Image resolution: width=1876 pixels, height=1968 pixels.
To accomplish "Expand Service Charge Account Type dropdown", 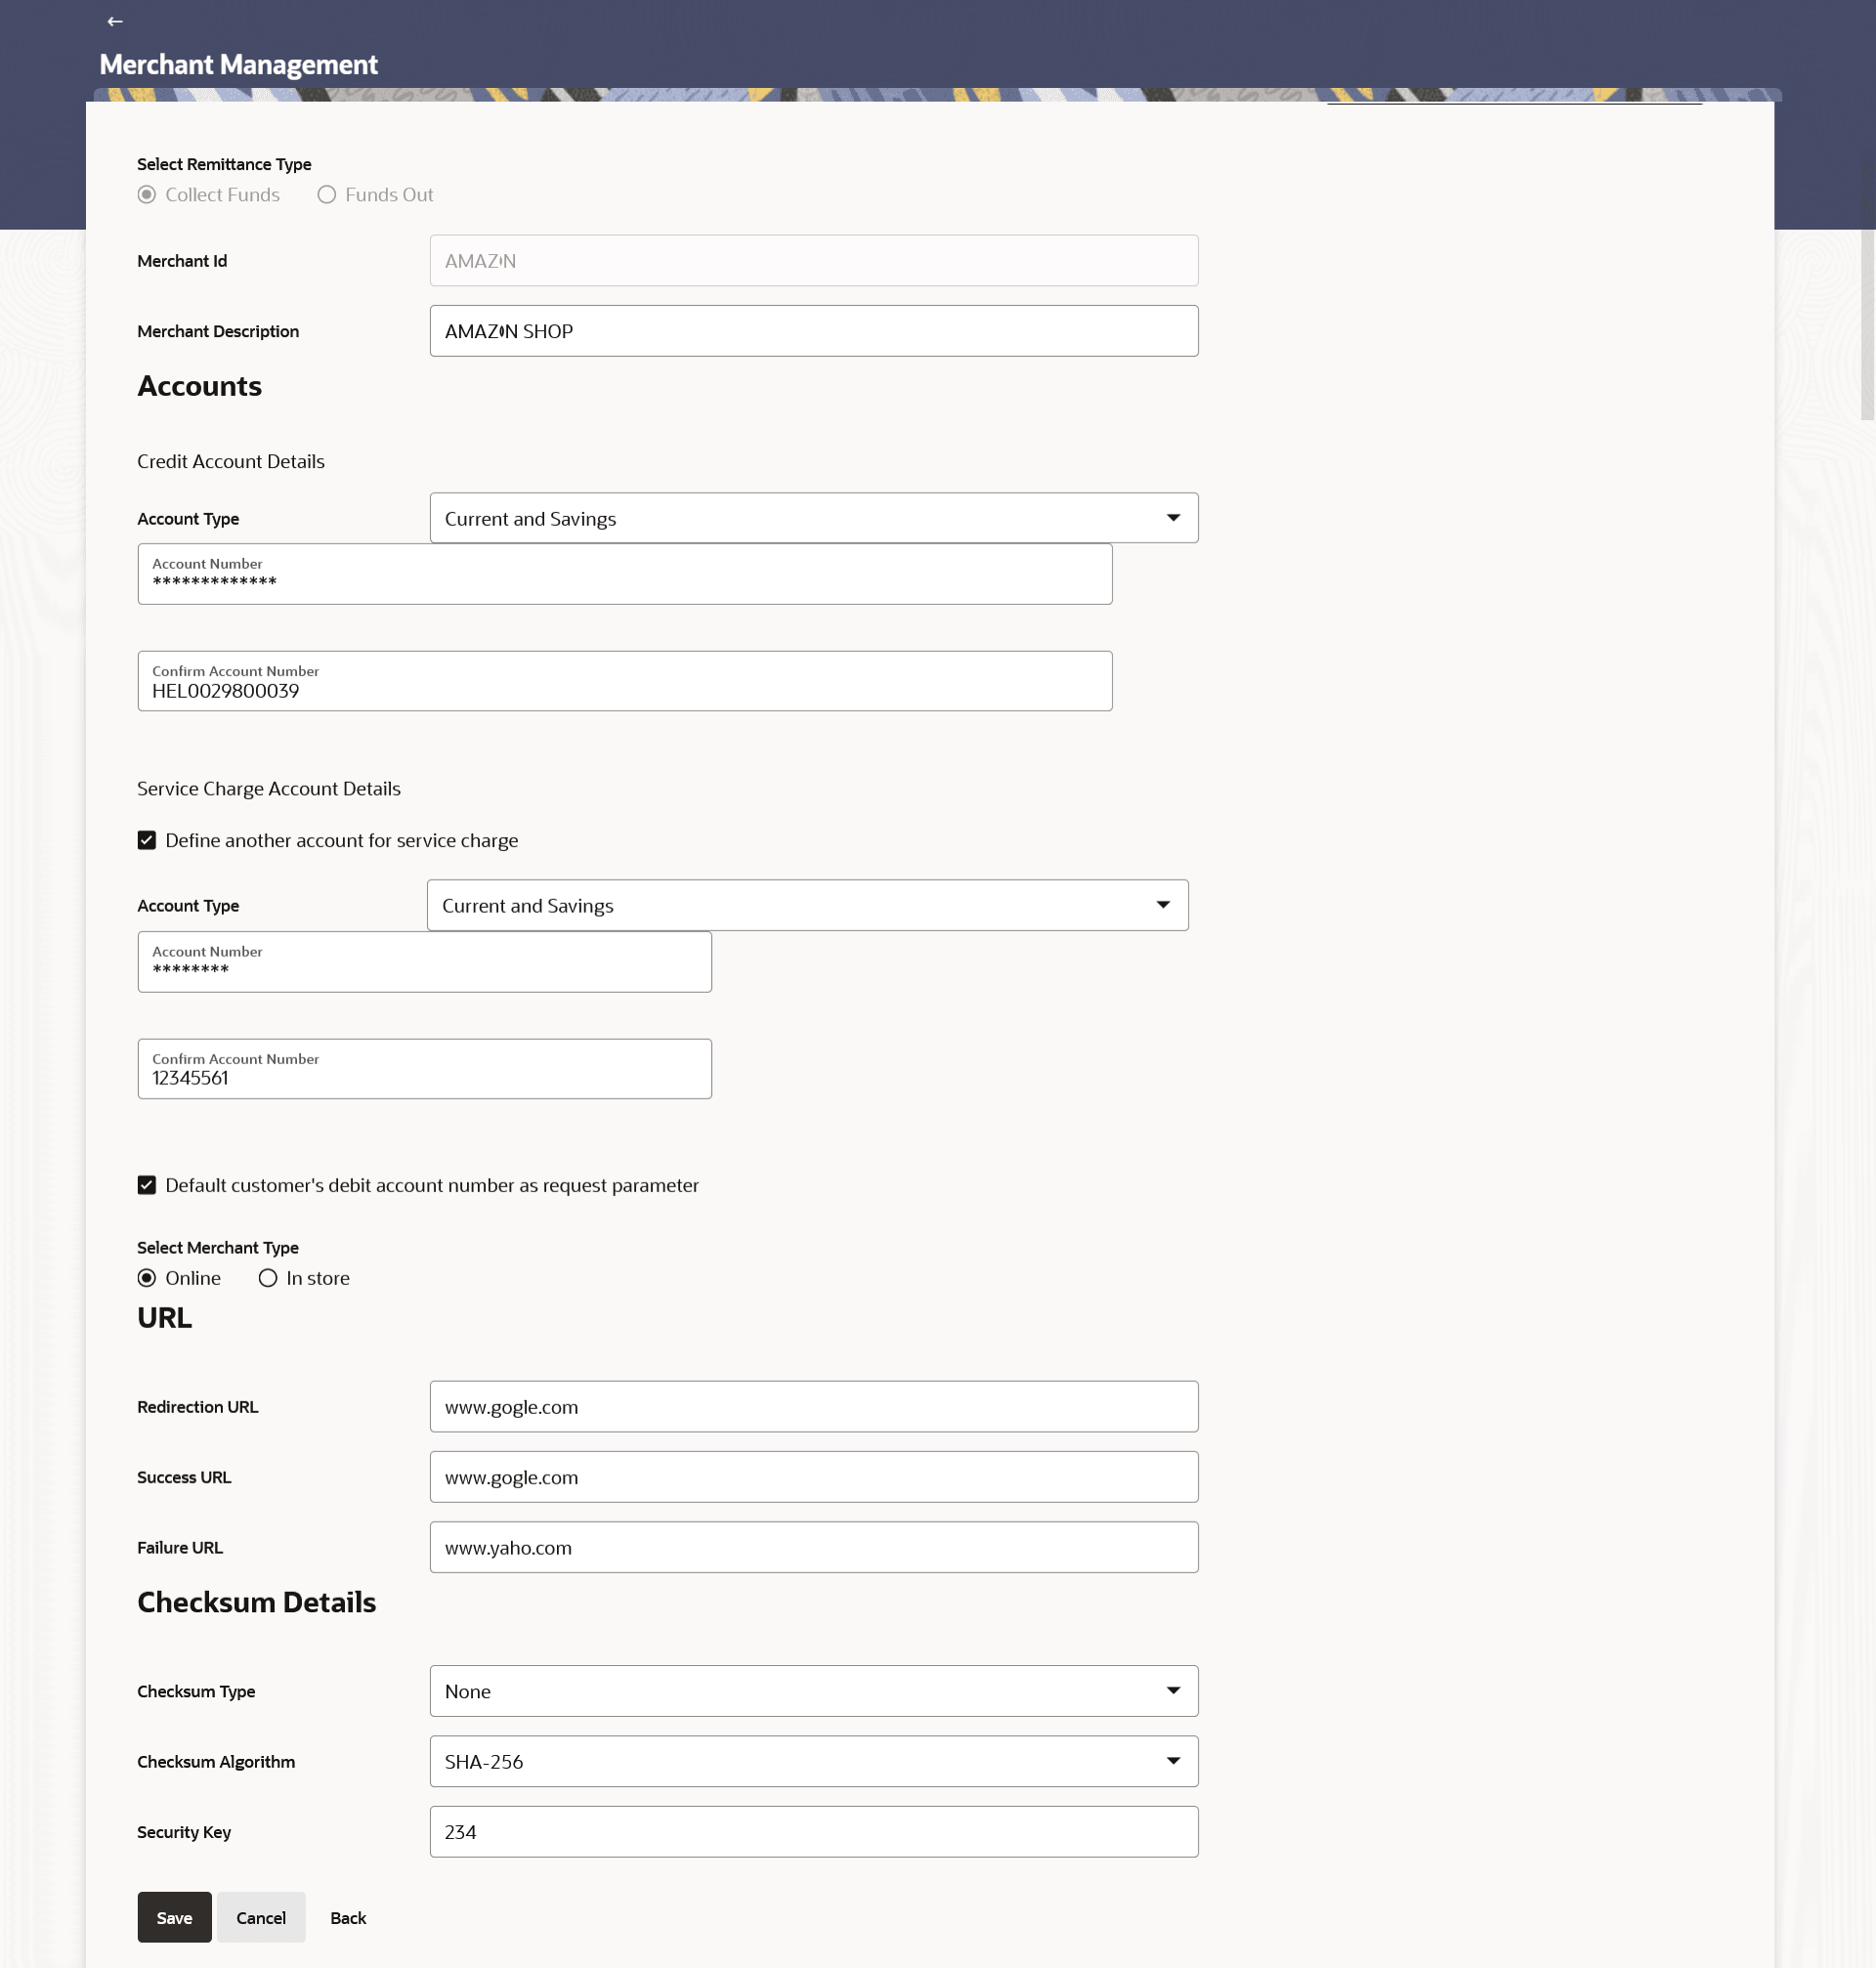I will (x=807, y=905).
